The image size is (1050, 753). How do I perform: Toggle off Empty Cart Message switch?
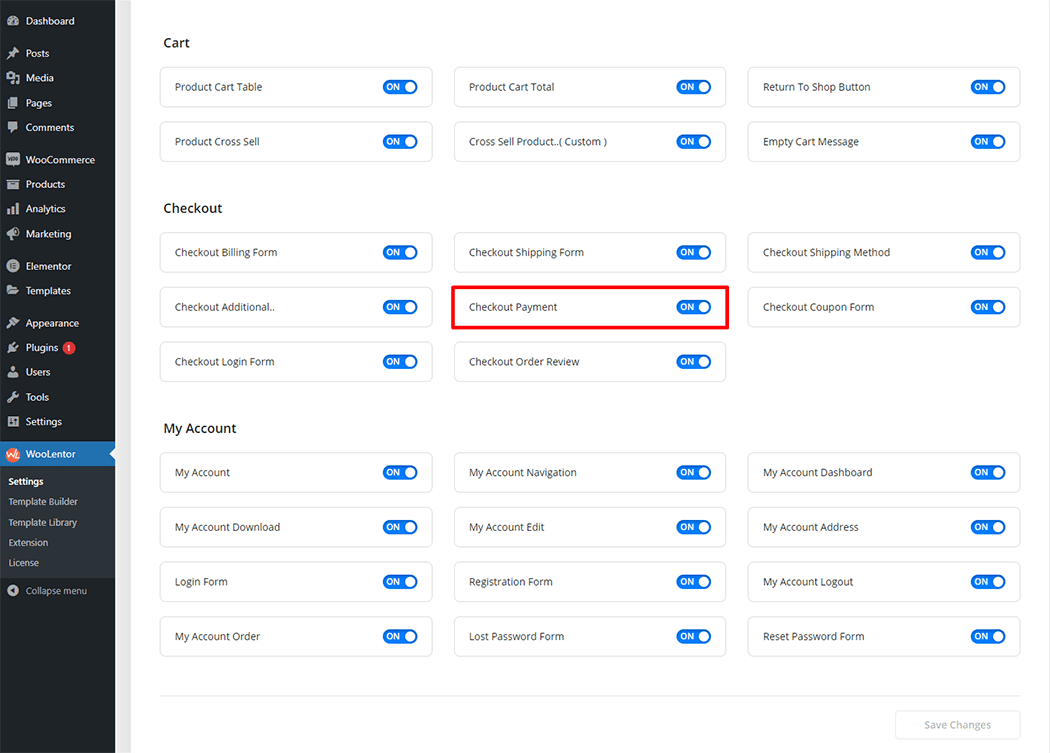987,142
